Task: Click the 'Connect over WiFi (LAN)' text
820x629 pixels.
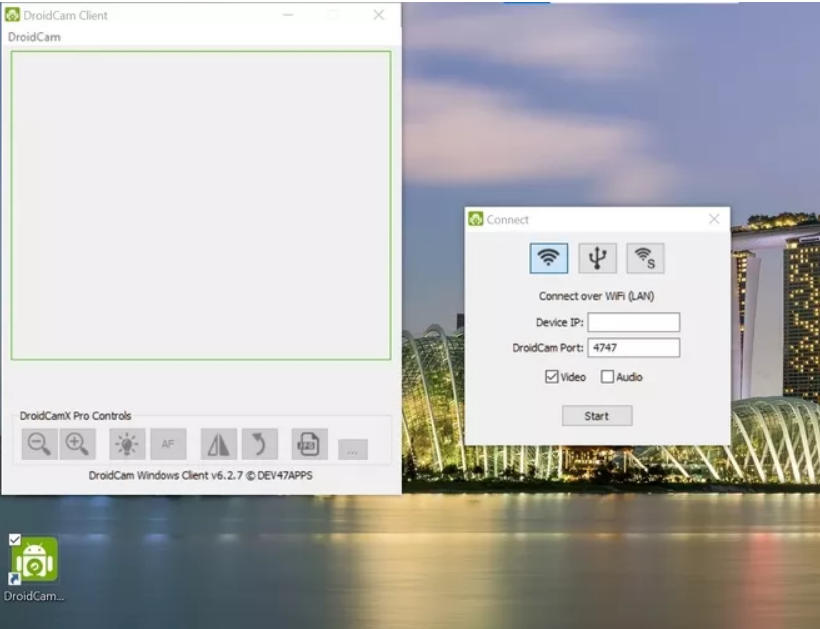Action: tap(597, 296)
